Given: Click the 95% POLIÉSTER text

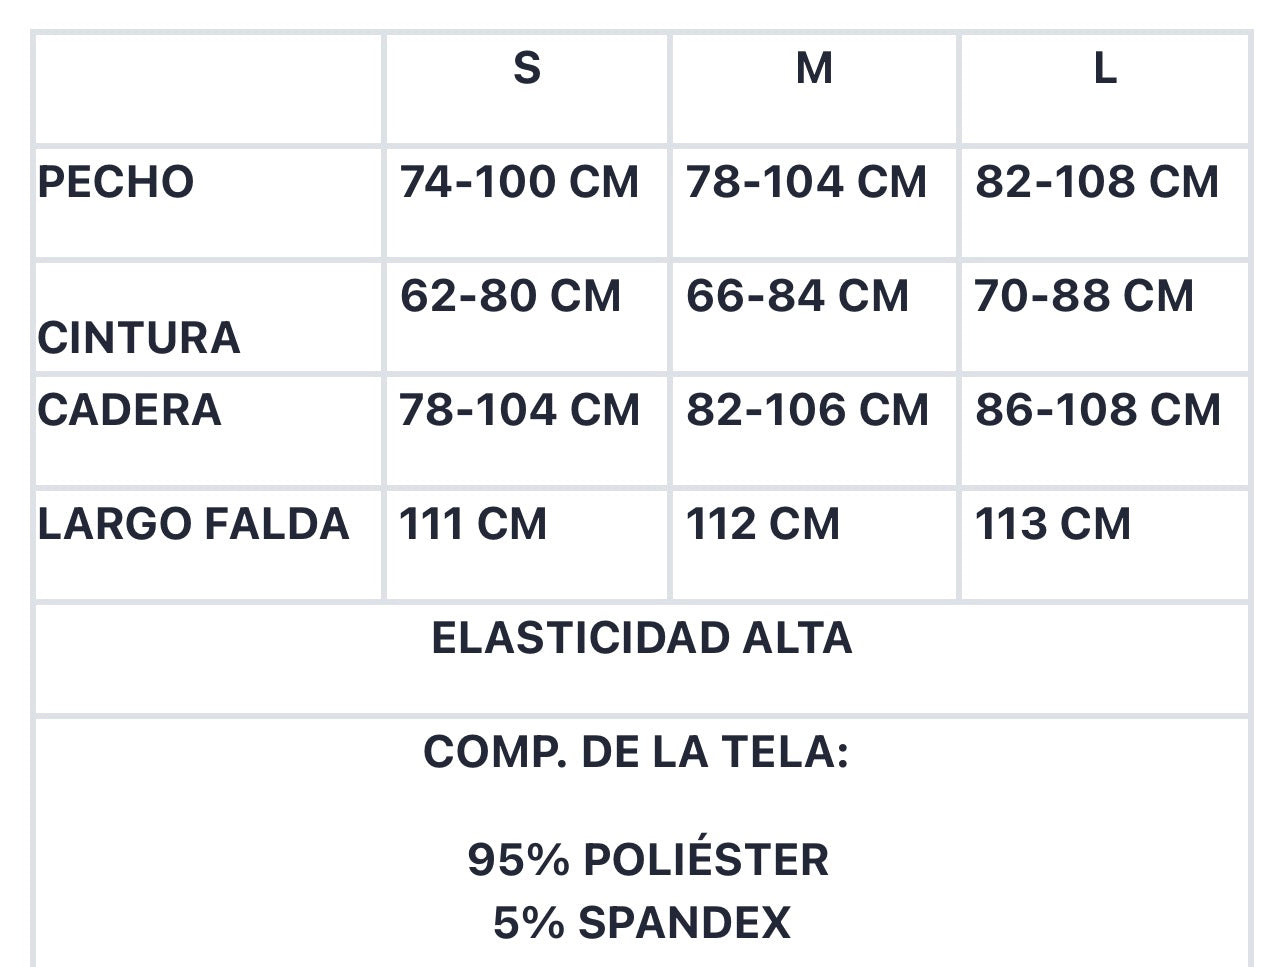Looking at the screenshot, I should (648, 860).
